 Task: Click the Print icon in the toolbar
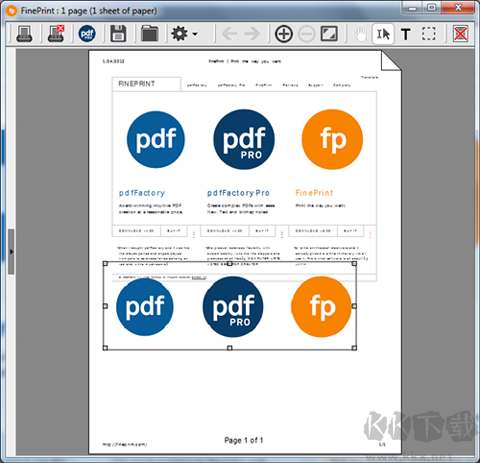24,34
